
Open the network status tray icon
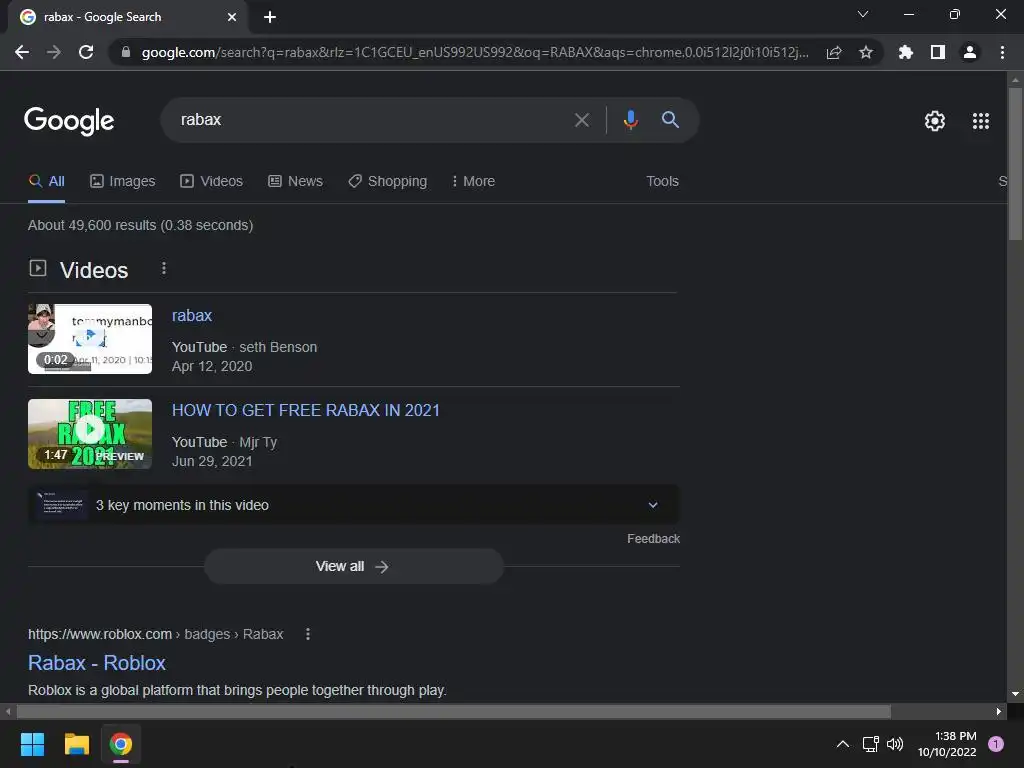[870, 744]
